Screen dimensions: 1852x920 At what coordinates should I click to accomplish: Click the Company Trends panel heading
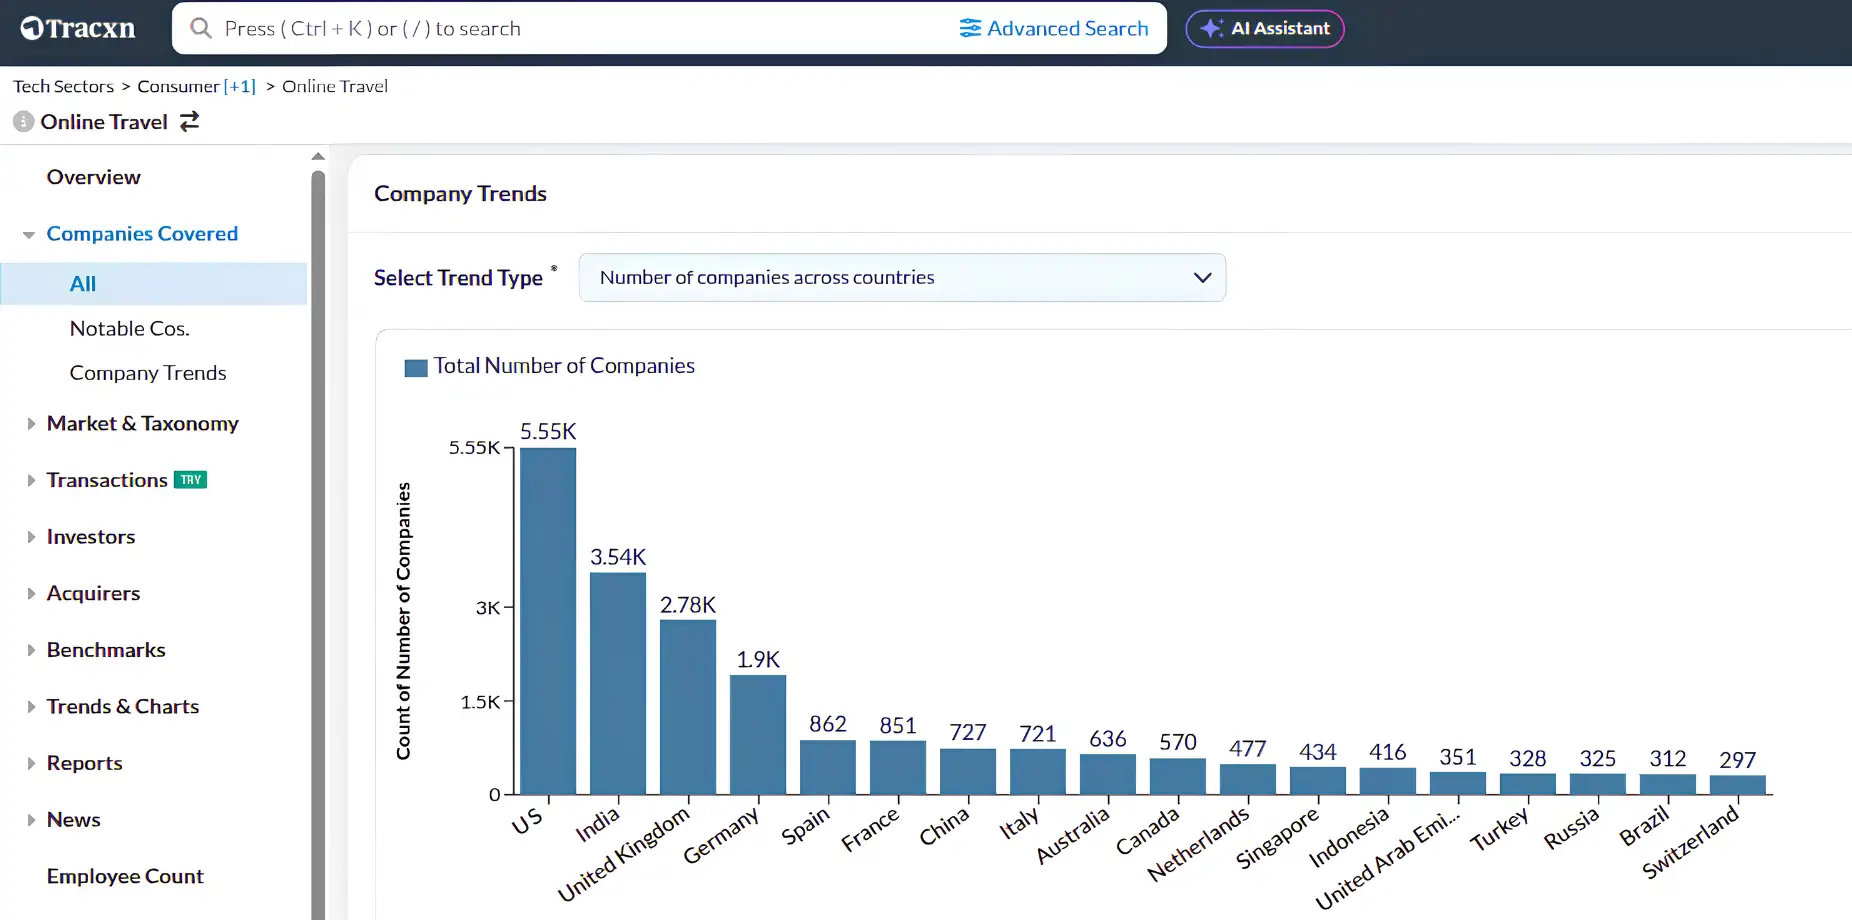pos(460,194)
